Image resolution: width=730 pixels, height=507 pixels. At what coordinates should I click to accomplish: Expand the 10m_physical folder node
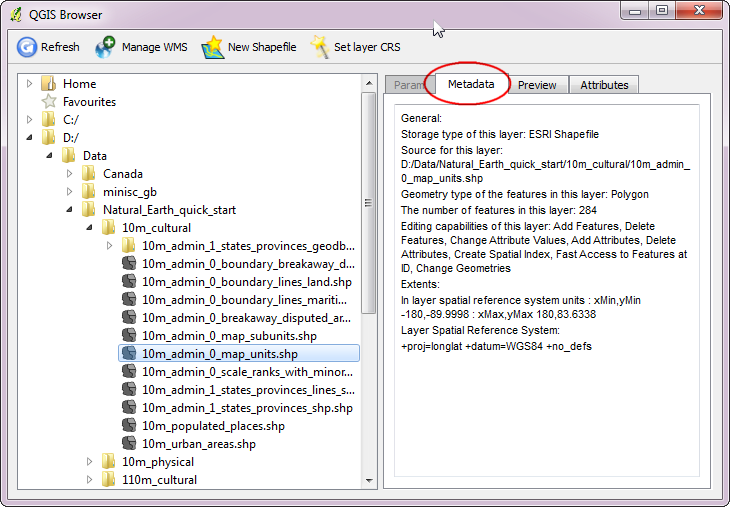[x=89, y=461]
